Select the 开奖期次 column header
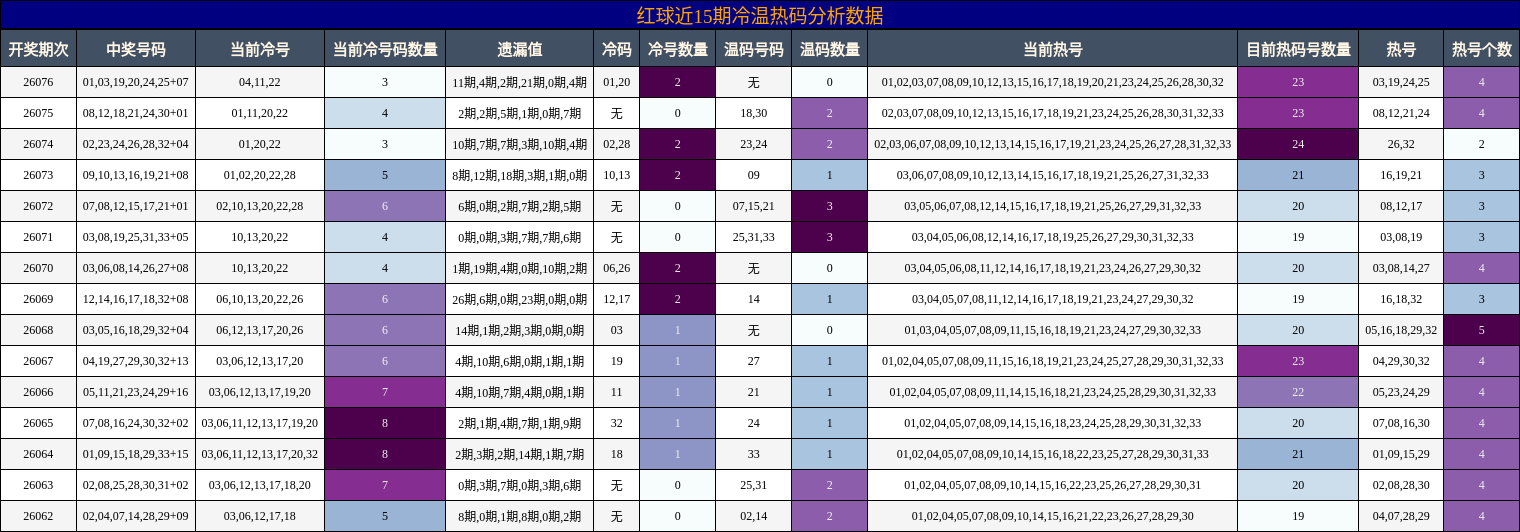Screen dimensions: 1520x532 38,49
